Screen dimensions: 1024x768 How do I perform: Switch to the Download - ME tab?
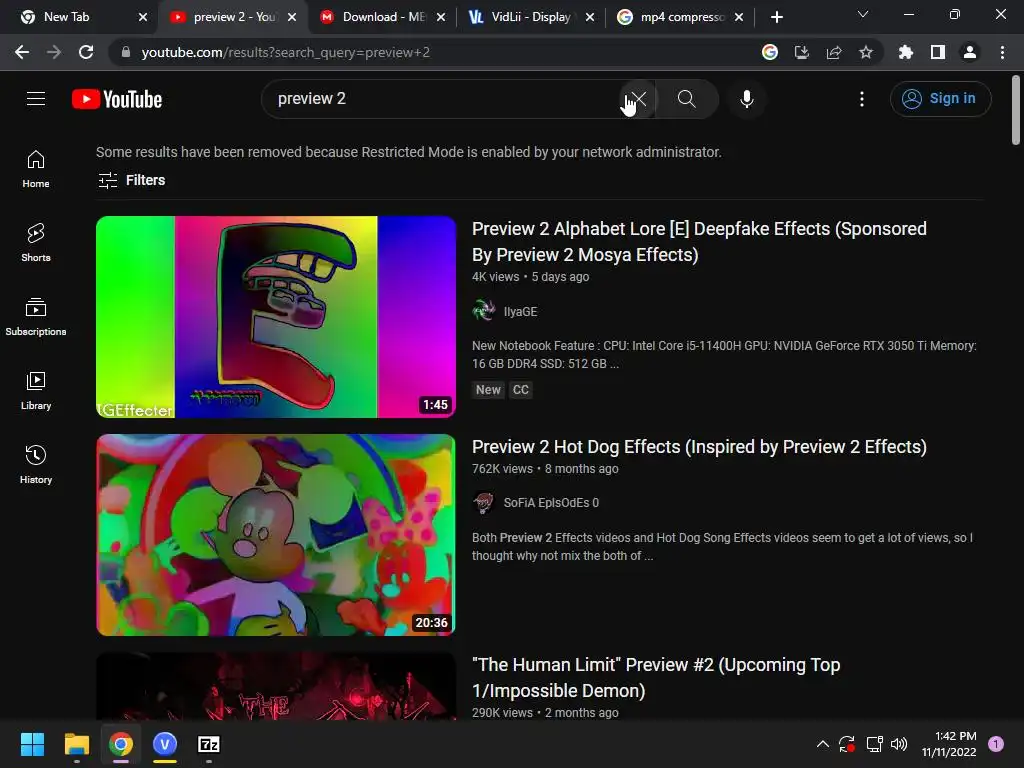point(383,17)
